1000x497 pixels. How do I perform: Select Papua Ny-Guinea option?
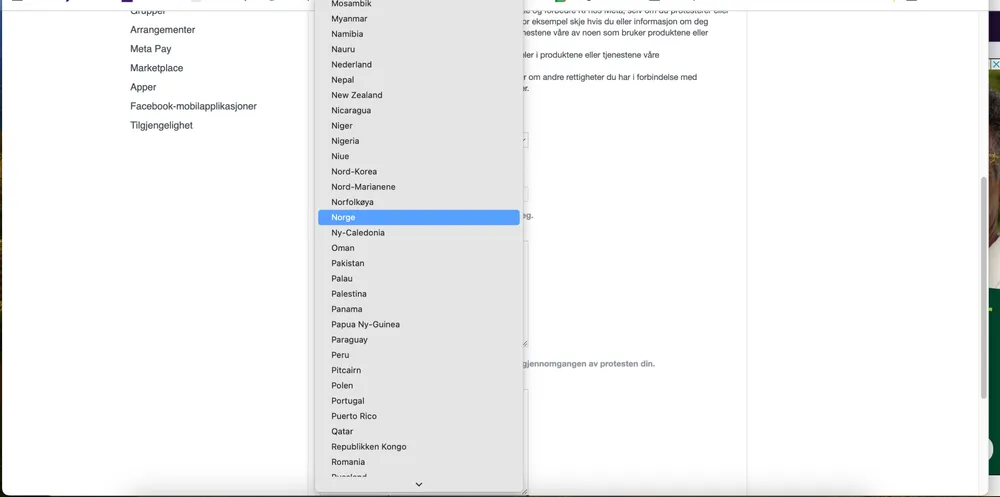point(365,324)
